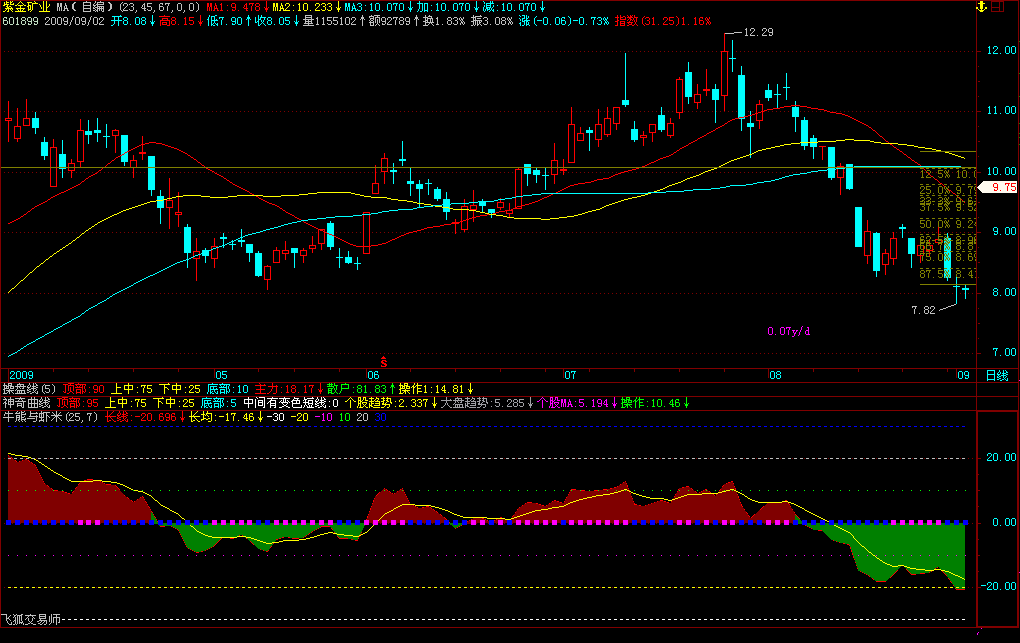Click the 中间有变色短线:0 label
1020x643 pixels.
tap(290, 404)
